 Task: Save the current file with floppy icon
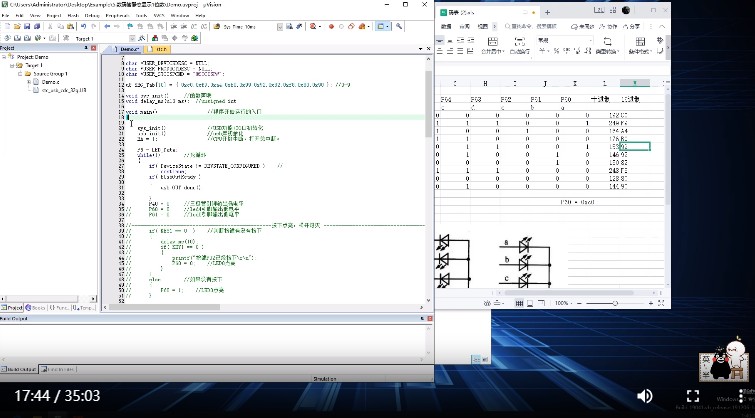coord(27,26)
